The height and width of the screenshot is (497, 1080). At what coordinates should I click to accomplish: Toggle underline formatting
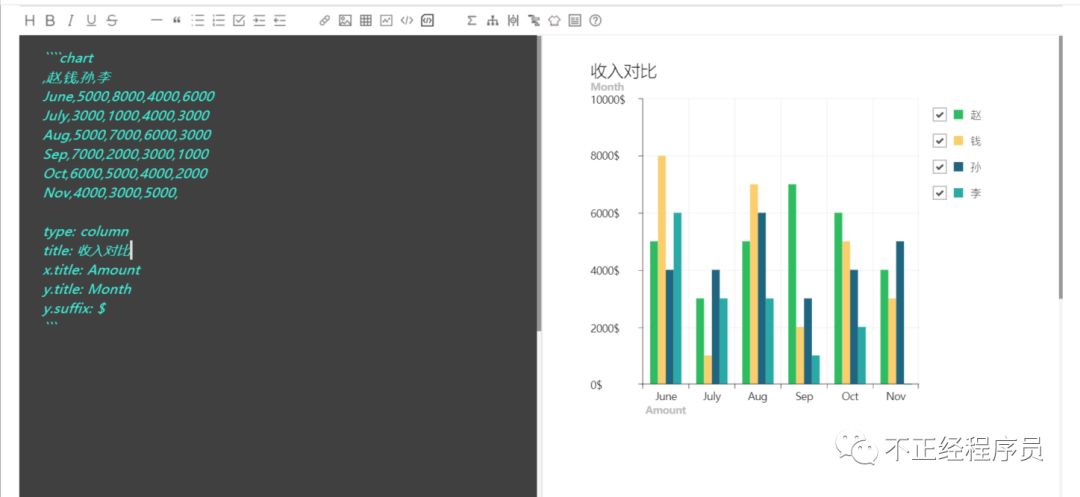point(91,21)
